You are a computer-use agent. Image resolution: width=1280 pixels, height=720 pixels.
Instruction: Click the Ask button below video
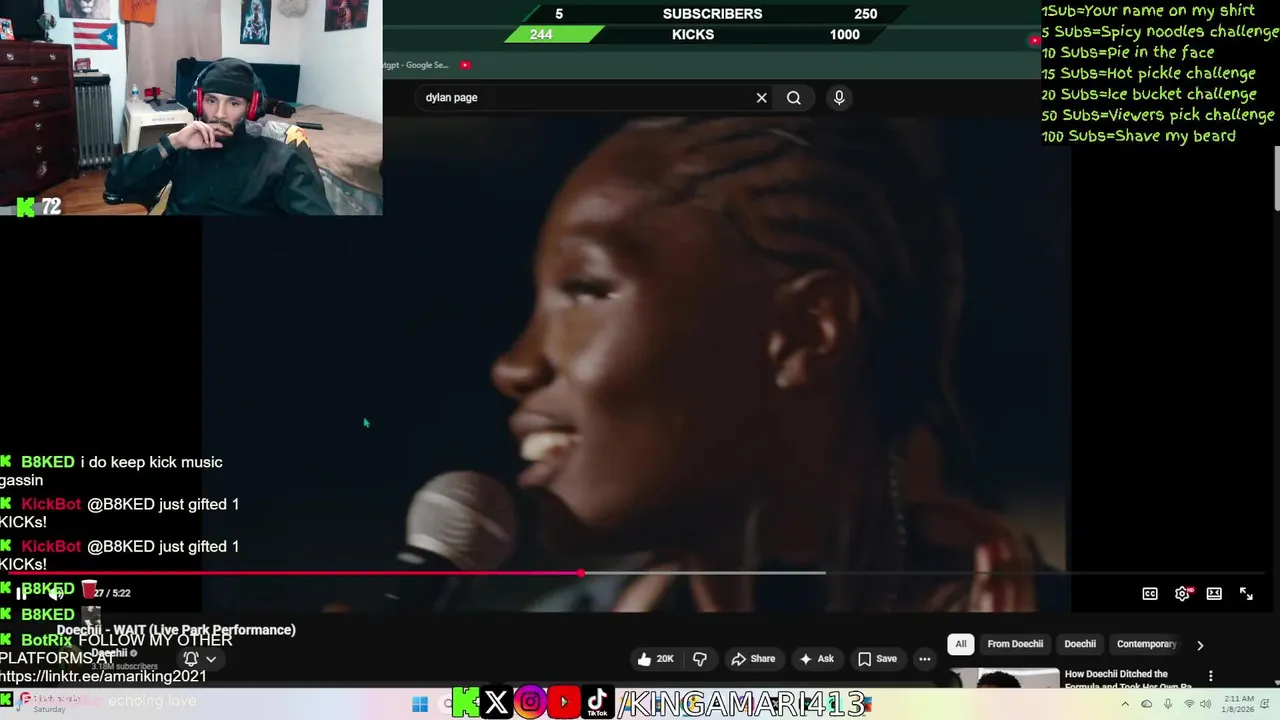[816, 659]
